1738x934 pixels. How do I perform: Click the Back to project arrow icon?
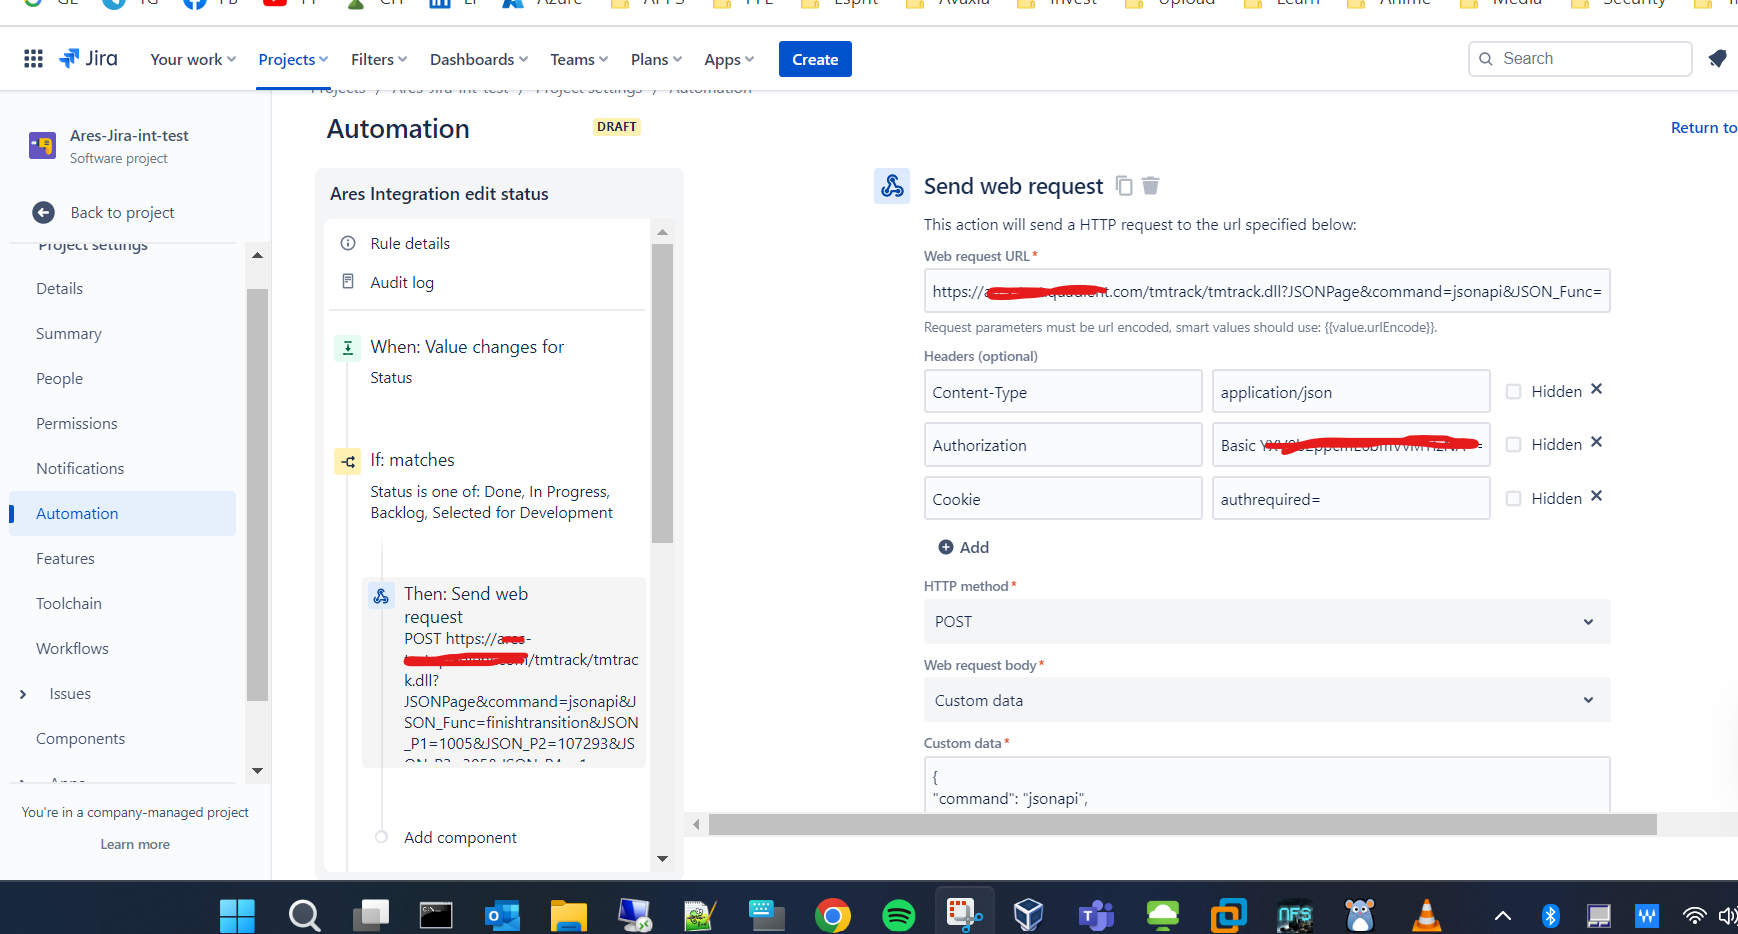(43, 213)
